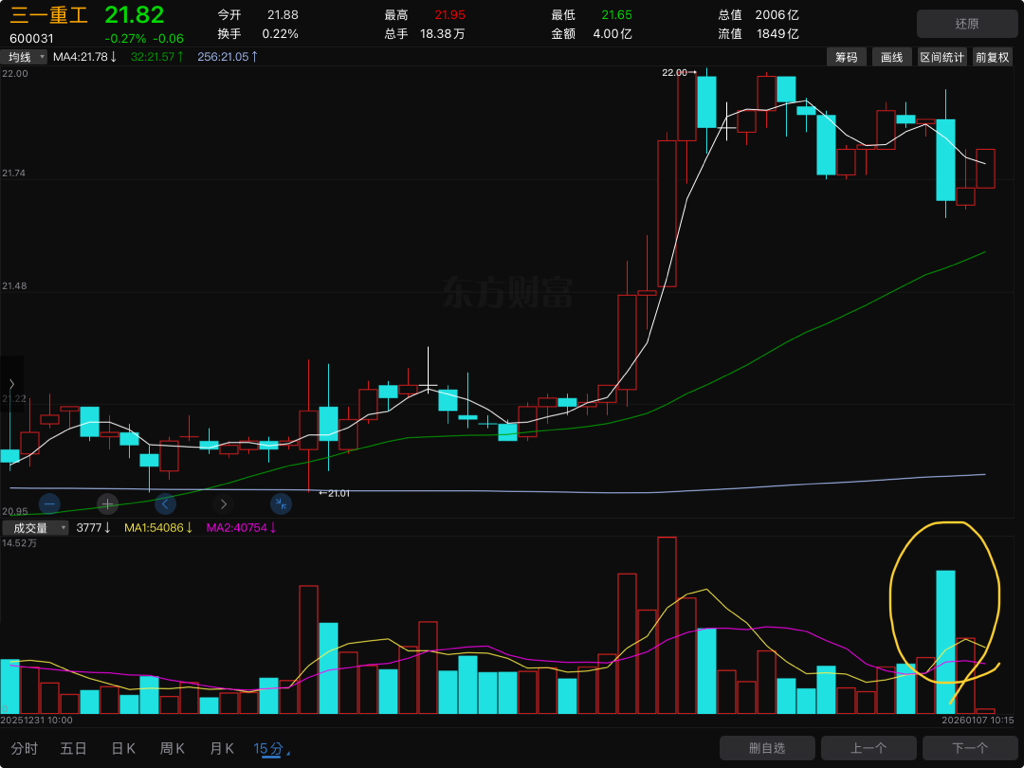
Task: Open 成交量 indicator dropdown
Action: 35,528
